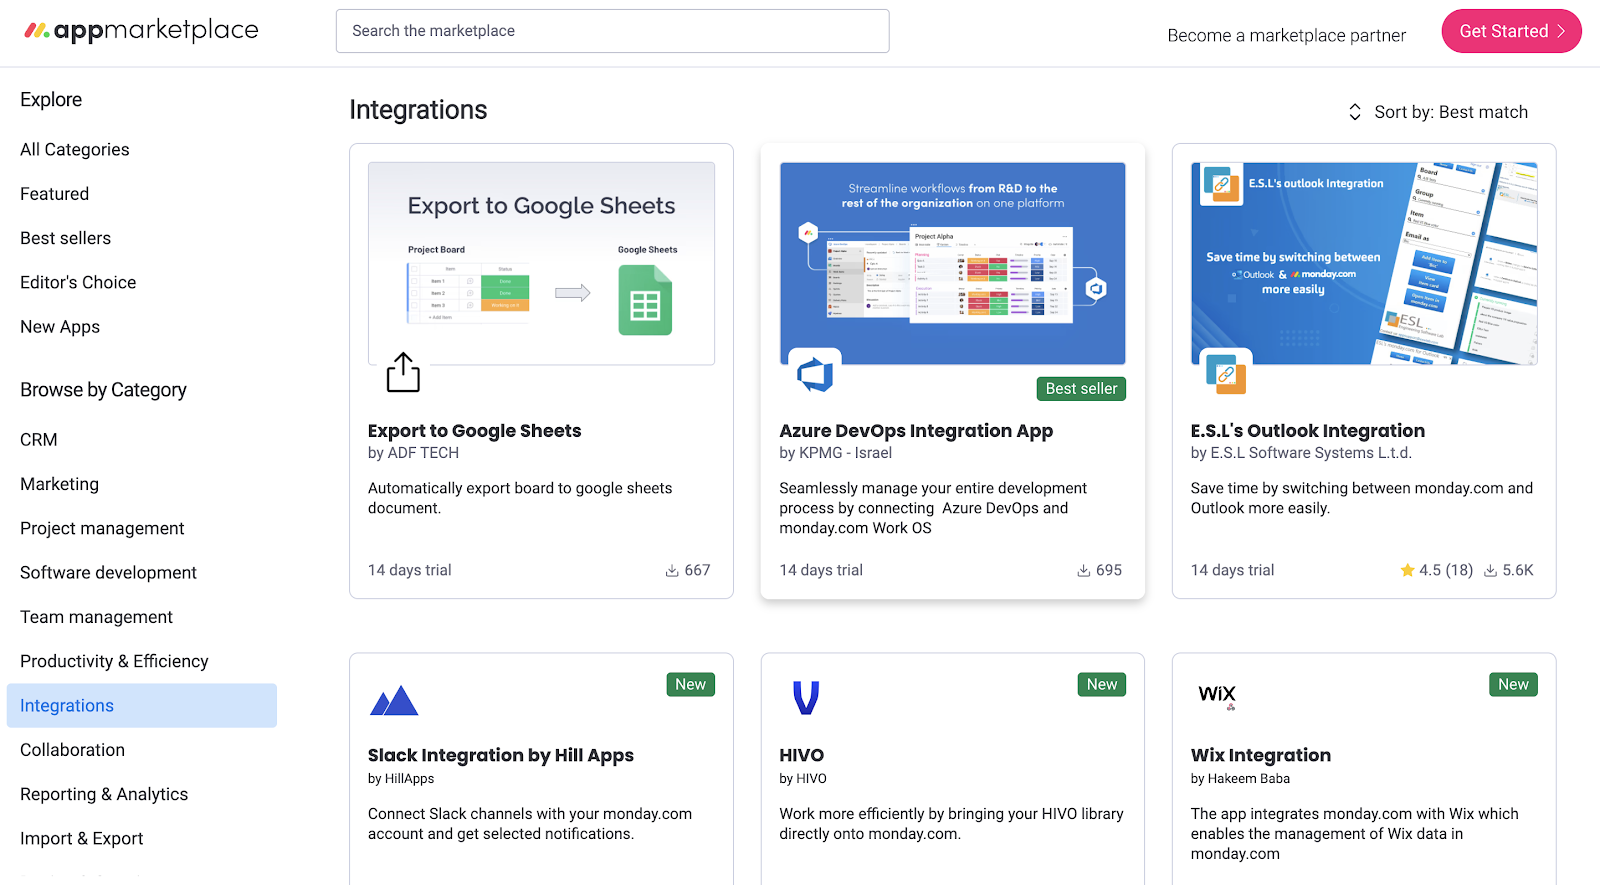Select the highlighted Integrations category
This screenshot has width=1600, height=885.
coord(142,706)
